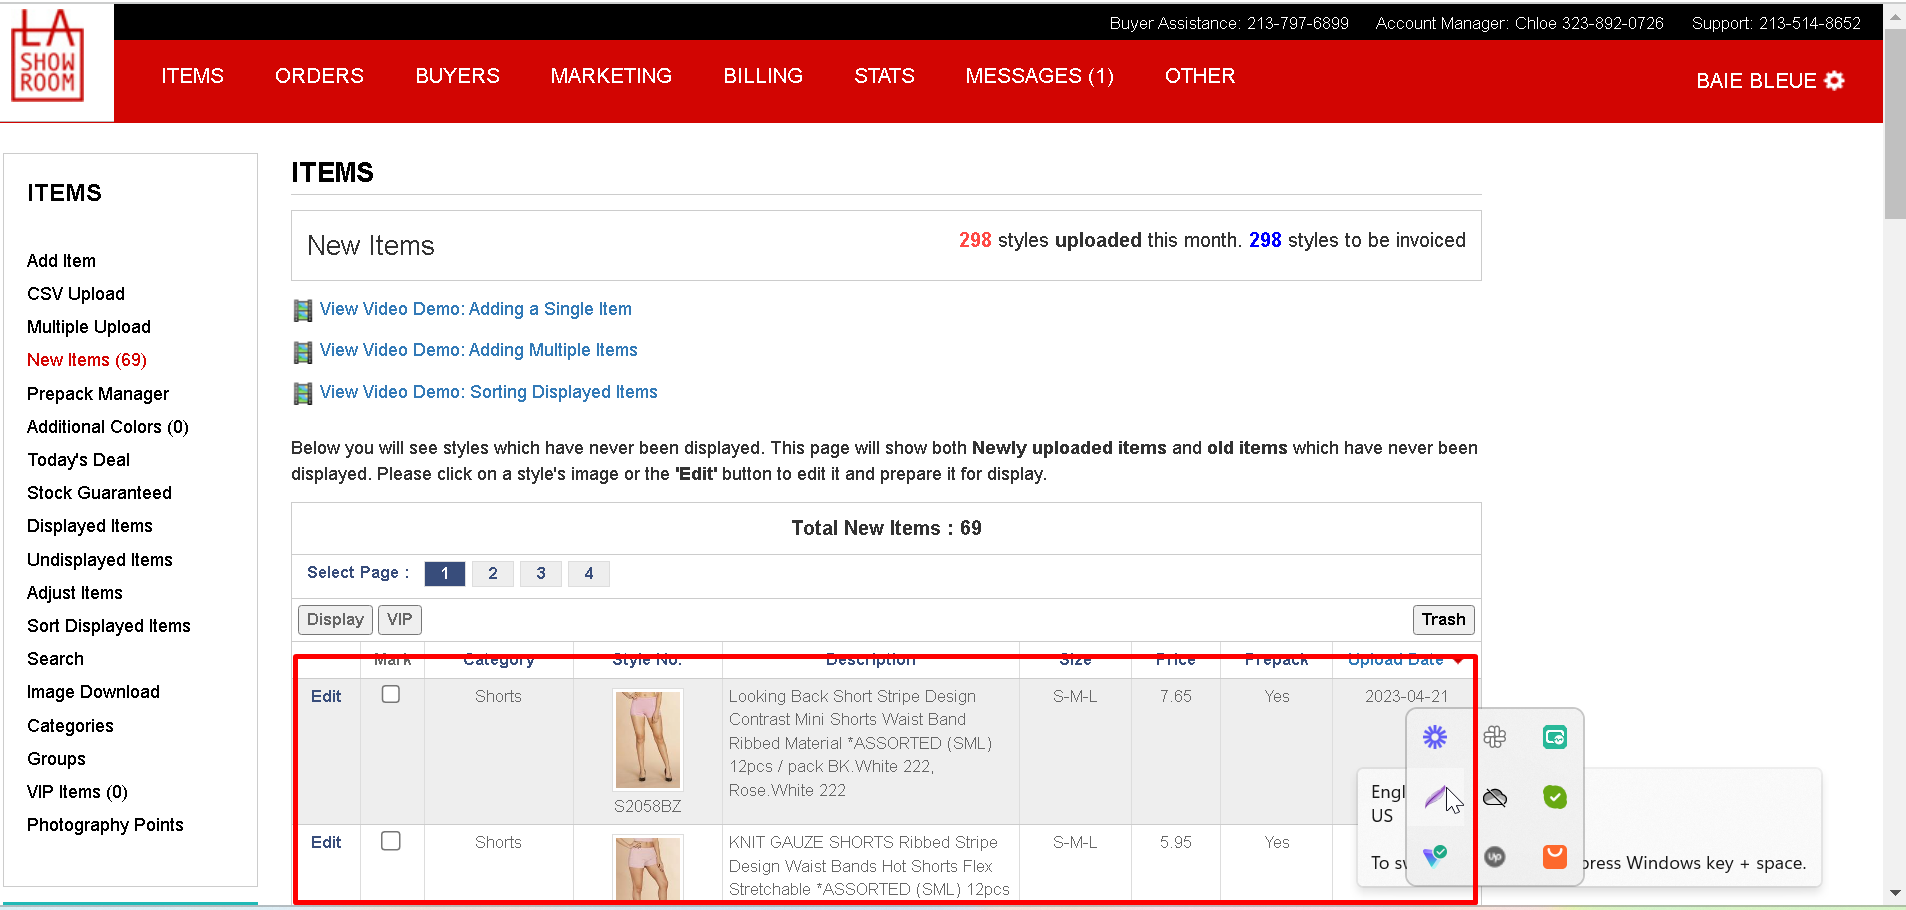Open New Items (69) in the sidebar

pyautogui.click(x=87, y=360)
